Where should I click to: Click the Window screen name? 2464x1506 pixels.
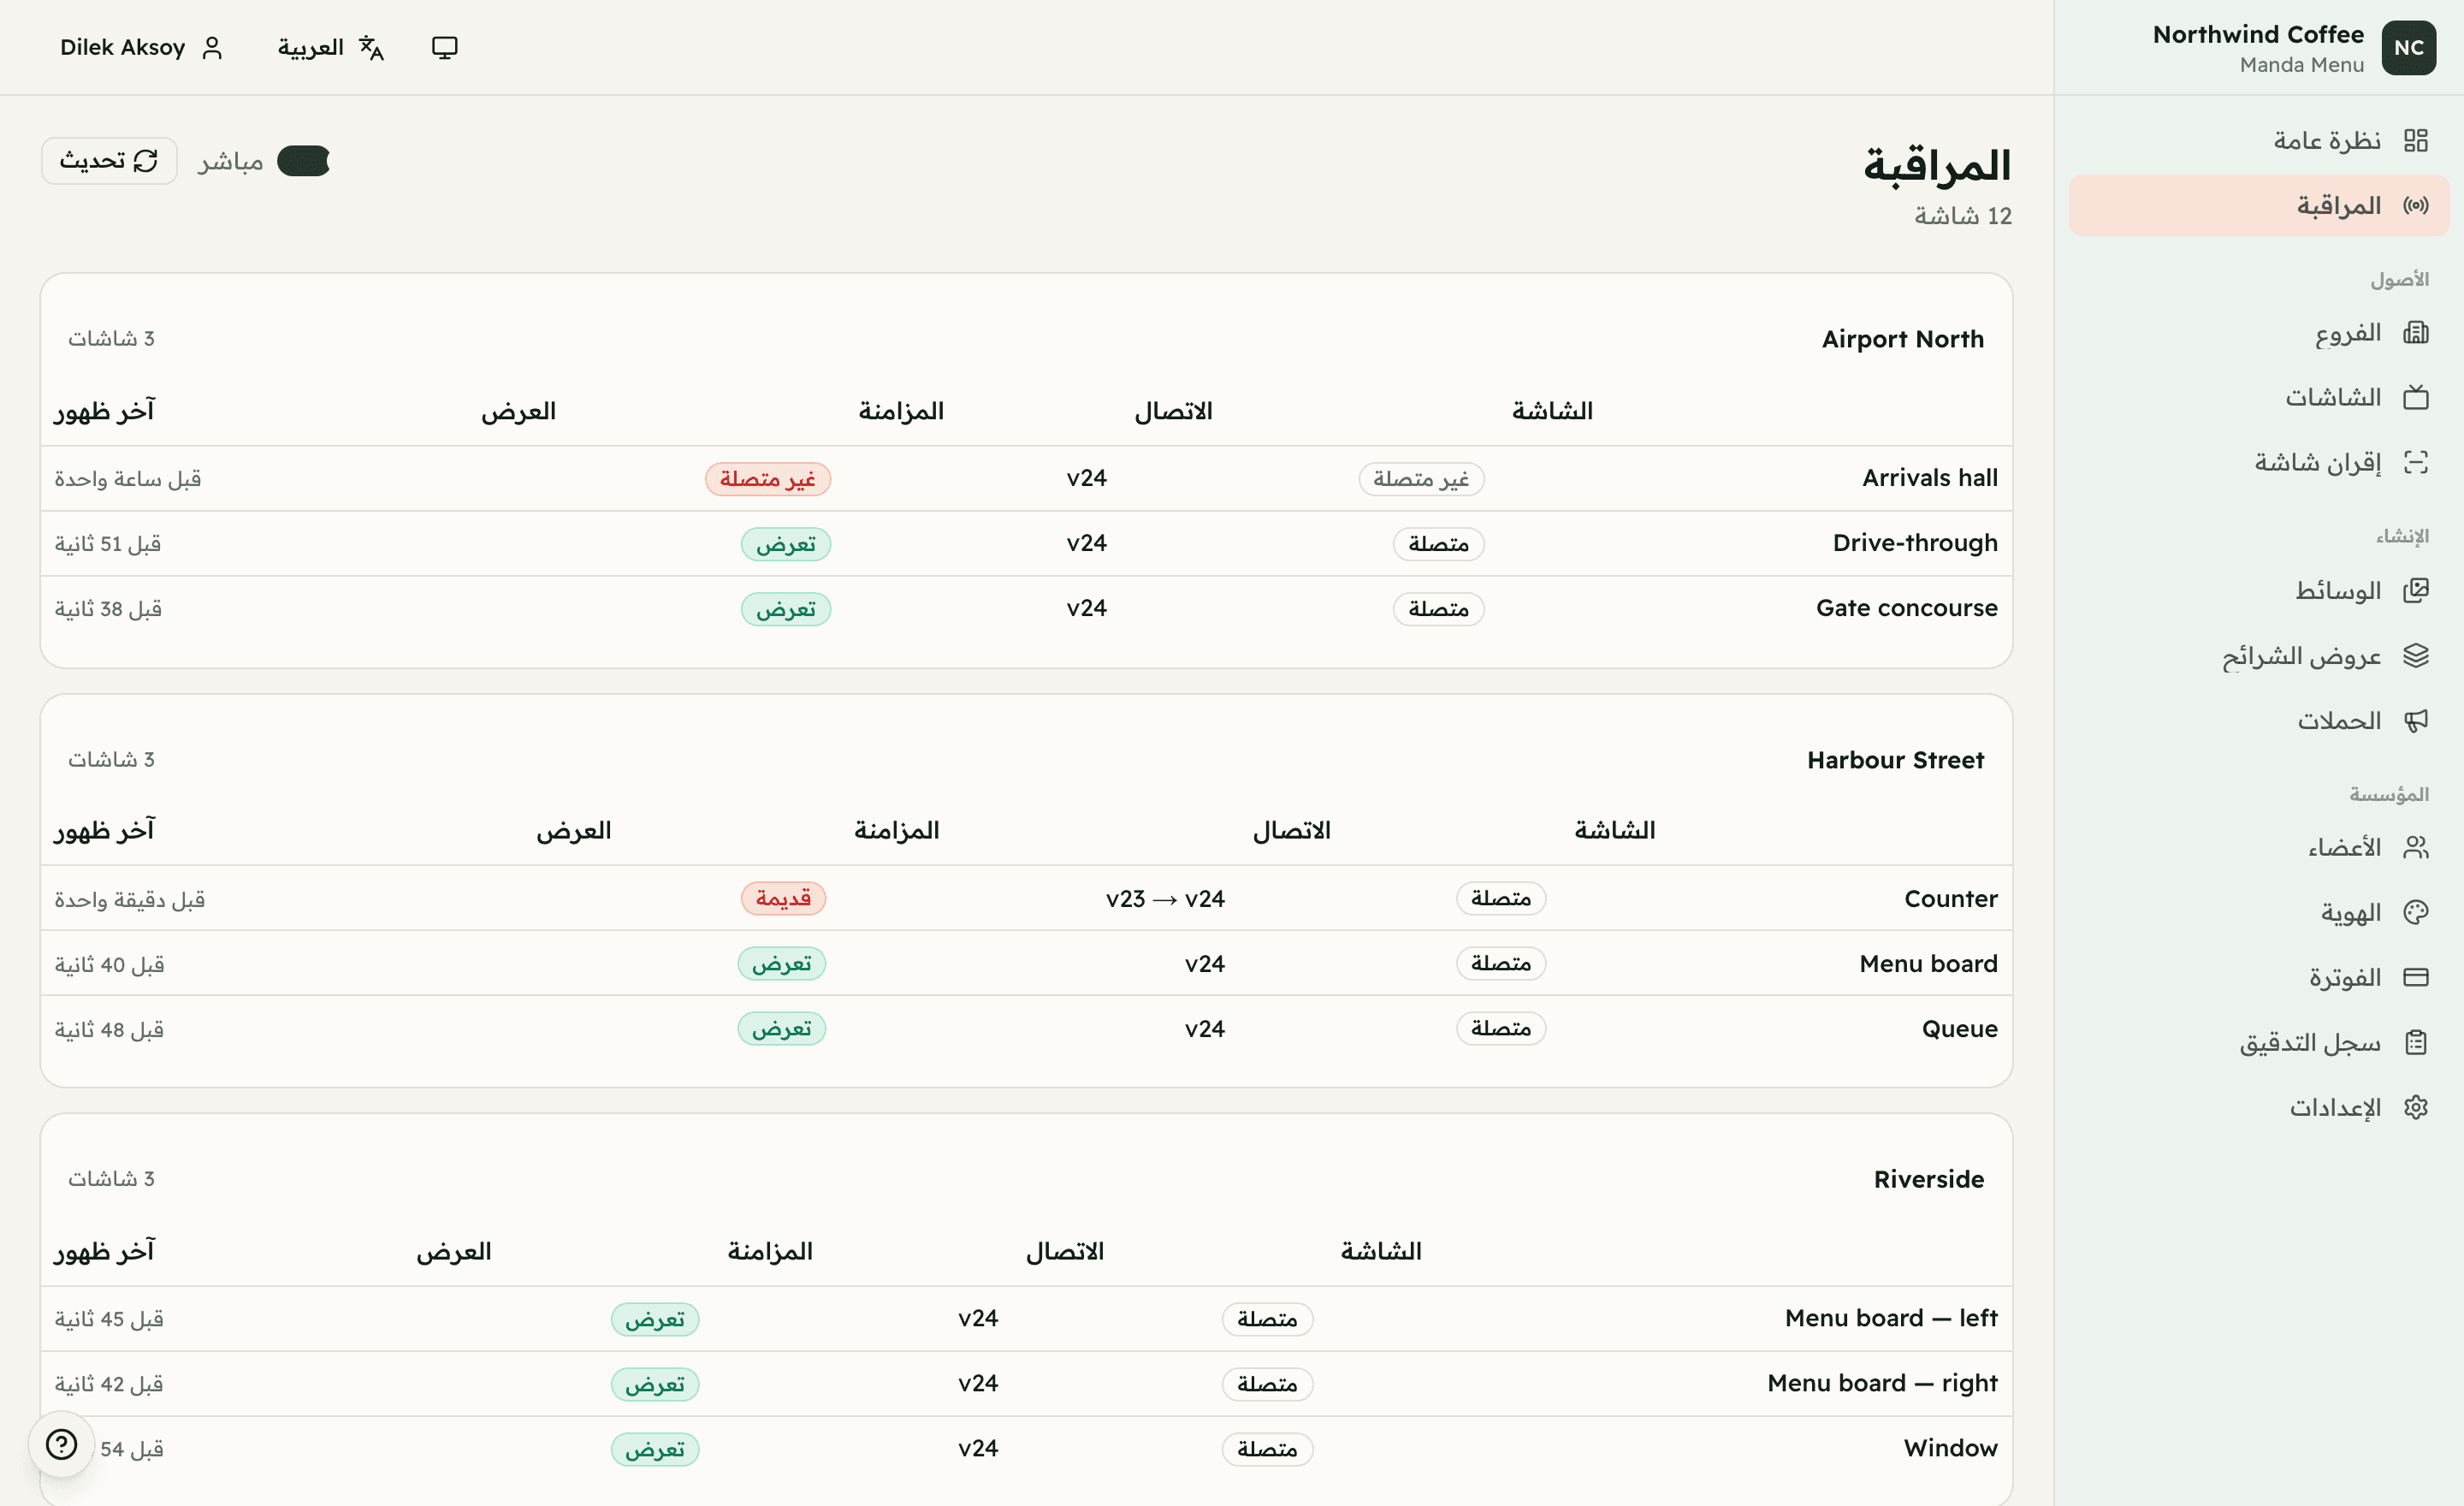[x=1950, y=1448]
